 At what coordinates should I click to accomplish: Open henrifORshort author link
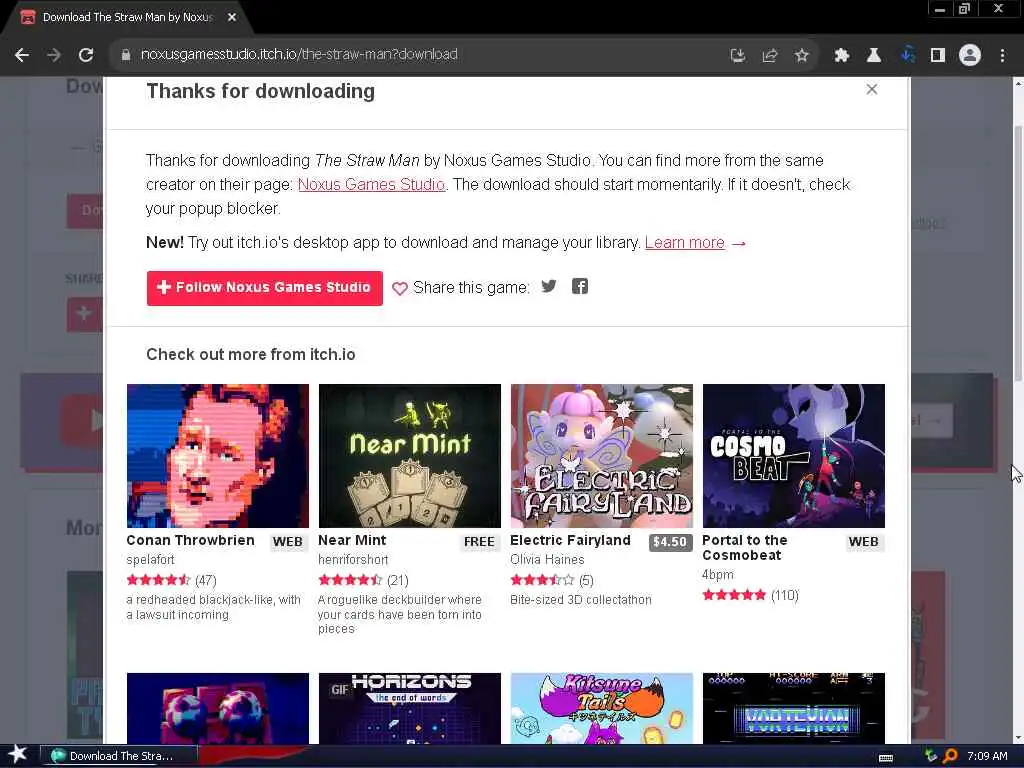353,560
